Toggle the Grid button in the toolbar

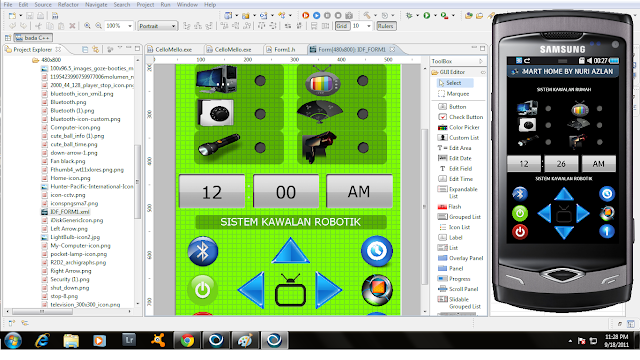tap(342, 26)
